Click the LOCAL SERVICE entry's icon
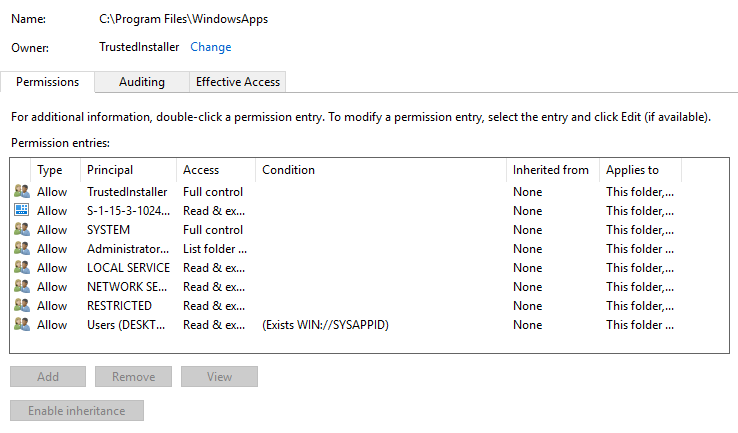Screen dimensions: 738x433 coord(22,268)
